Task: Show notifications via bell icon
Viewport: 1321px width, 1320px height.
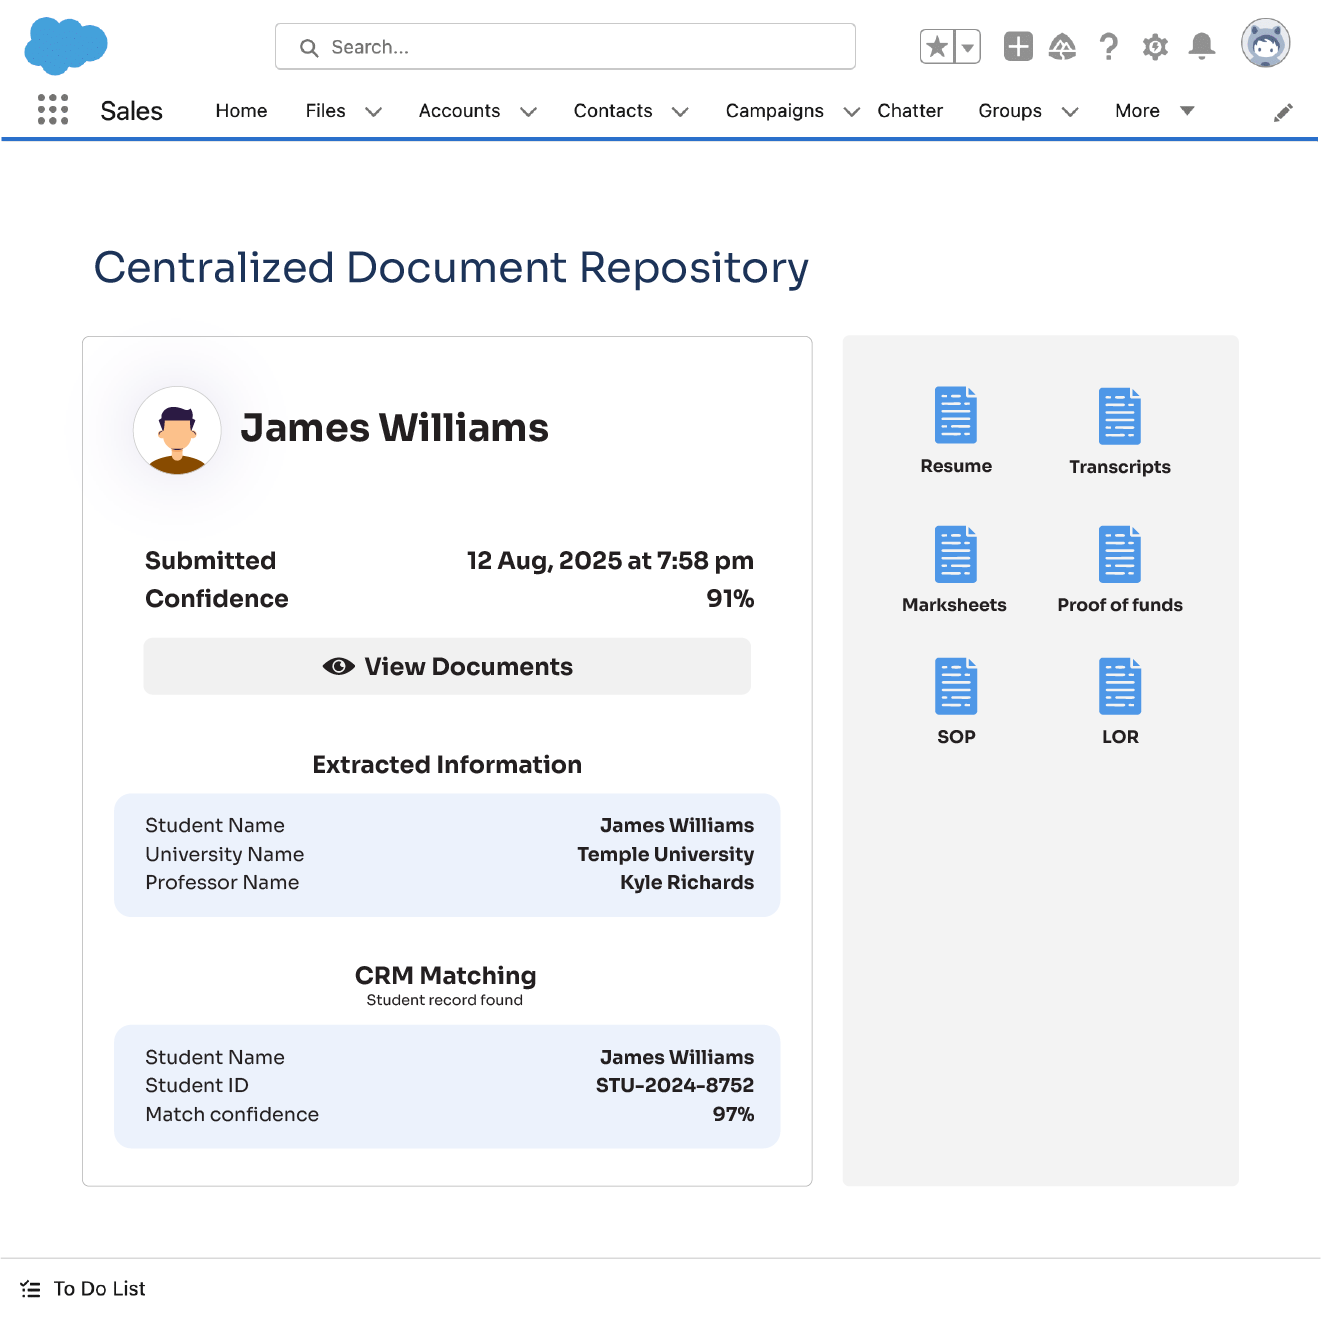Action: (x=1202, y=47)
